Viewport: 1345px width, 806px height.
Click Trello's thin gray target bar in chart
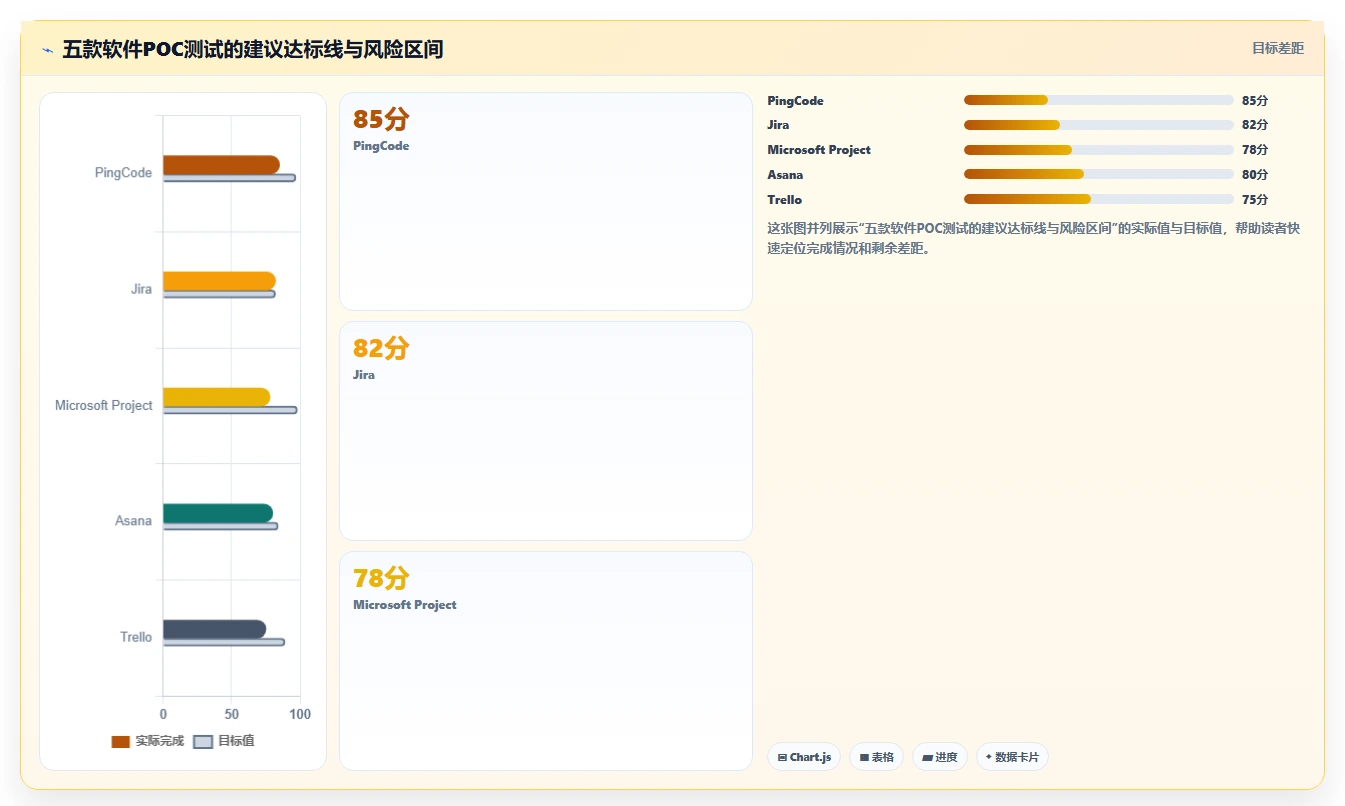coord(224,642)
